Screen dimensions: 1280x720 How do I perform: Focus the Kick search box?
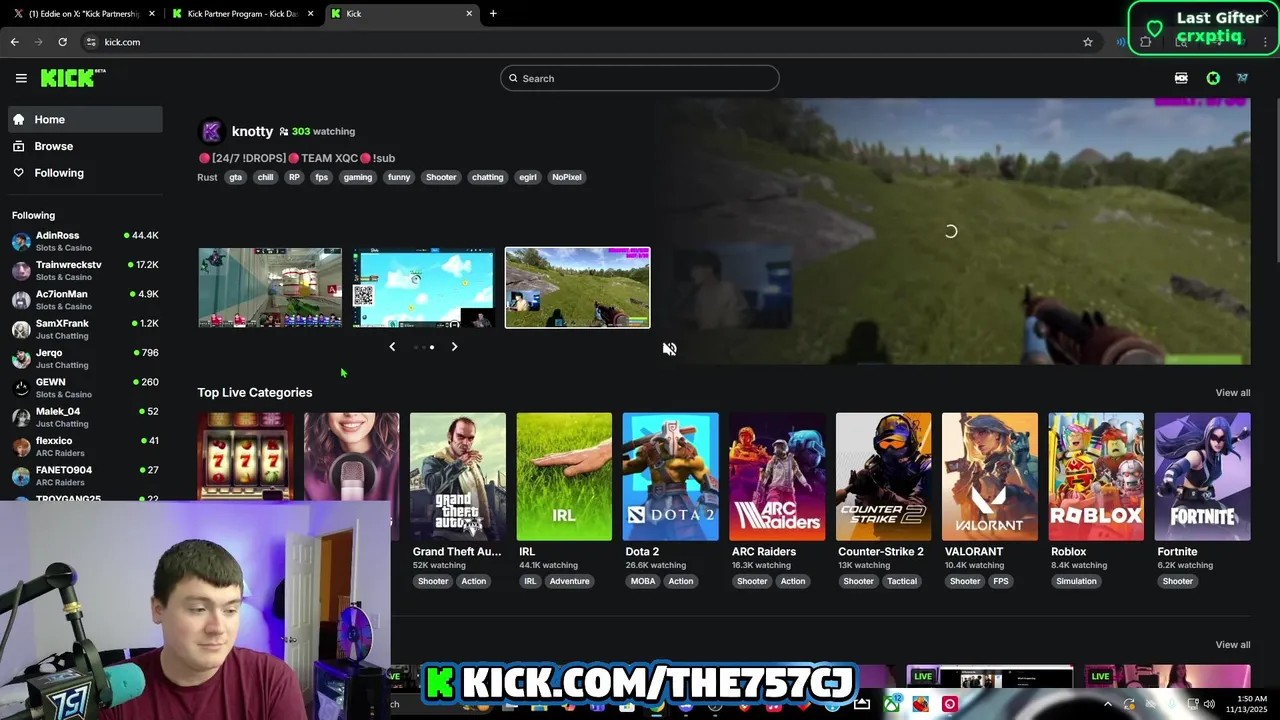(640, 78)
